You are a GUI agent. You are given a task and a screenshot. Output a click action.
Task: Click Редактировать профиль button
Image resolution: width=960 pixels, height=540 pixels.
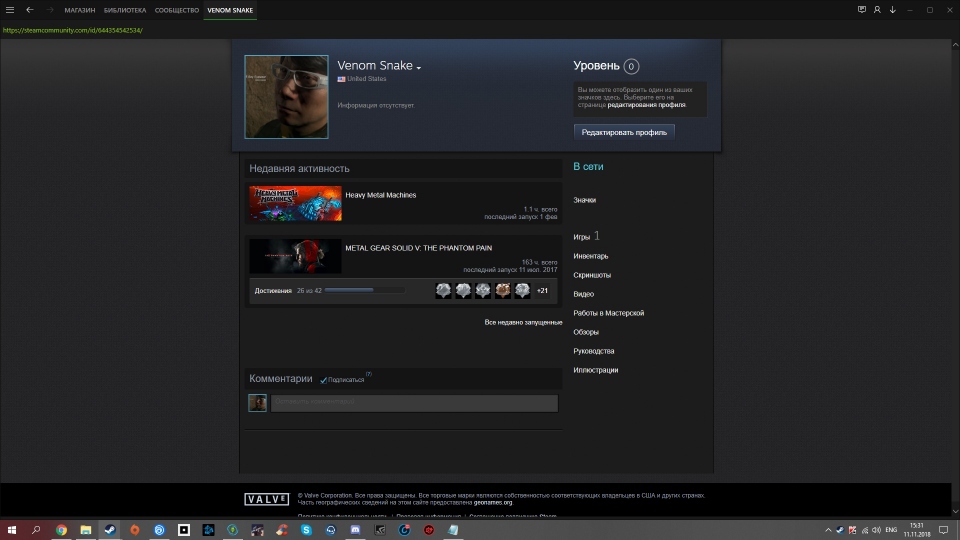point(624,132)
